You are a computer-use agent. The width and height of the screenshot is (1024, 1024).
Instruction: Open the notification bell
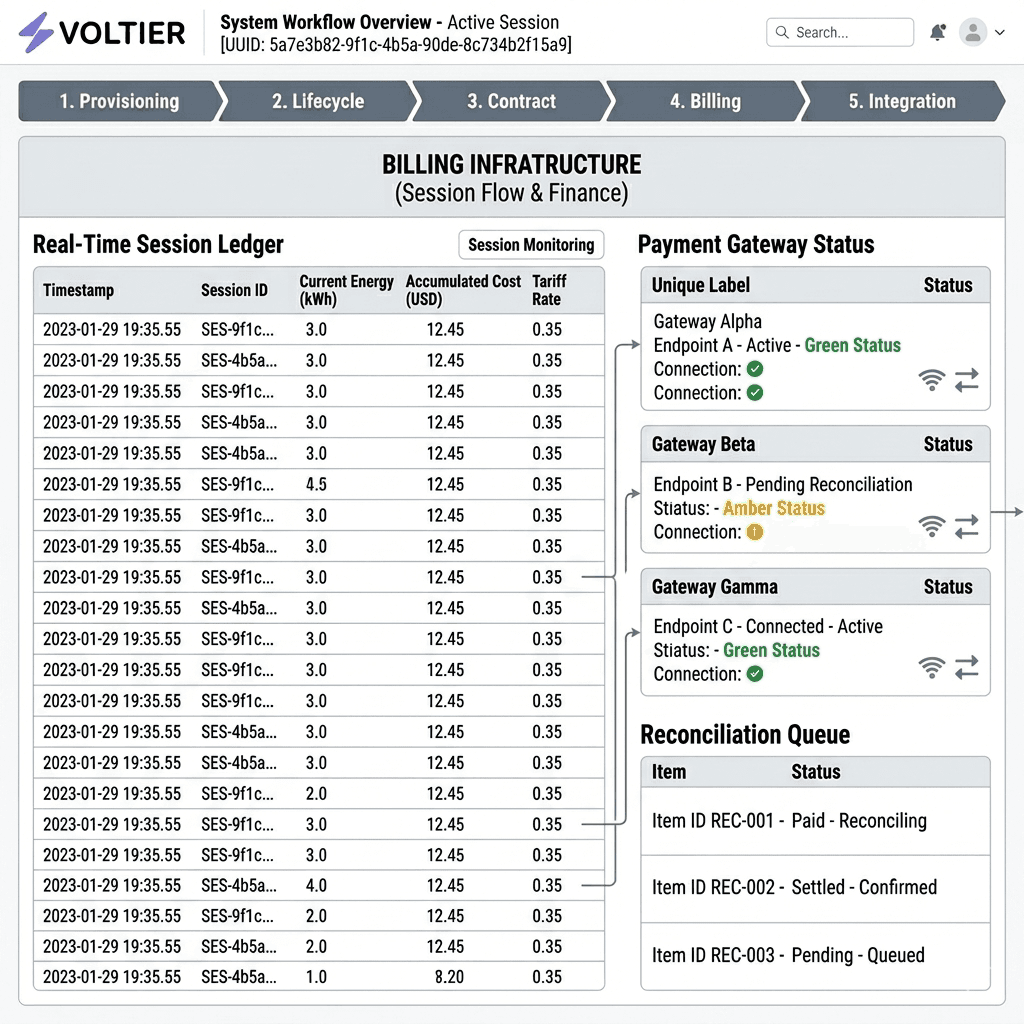[937, 32]
